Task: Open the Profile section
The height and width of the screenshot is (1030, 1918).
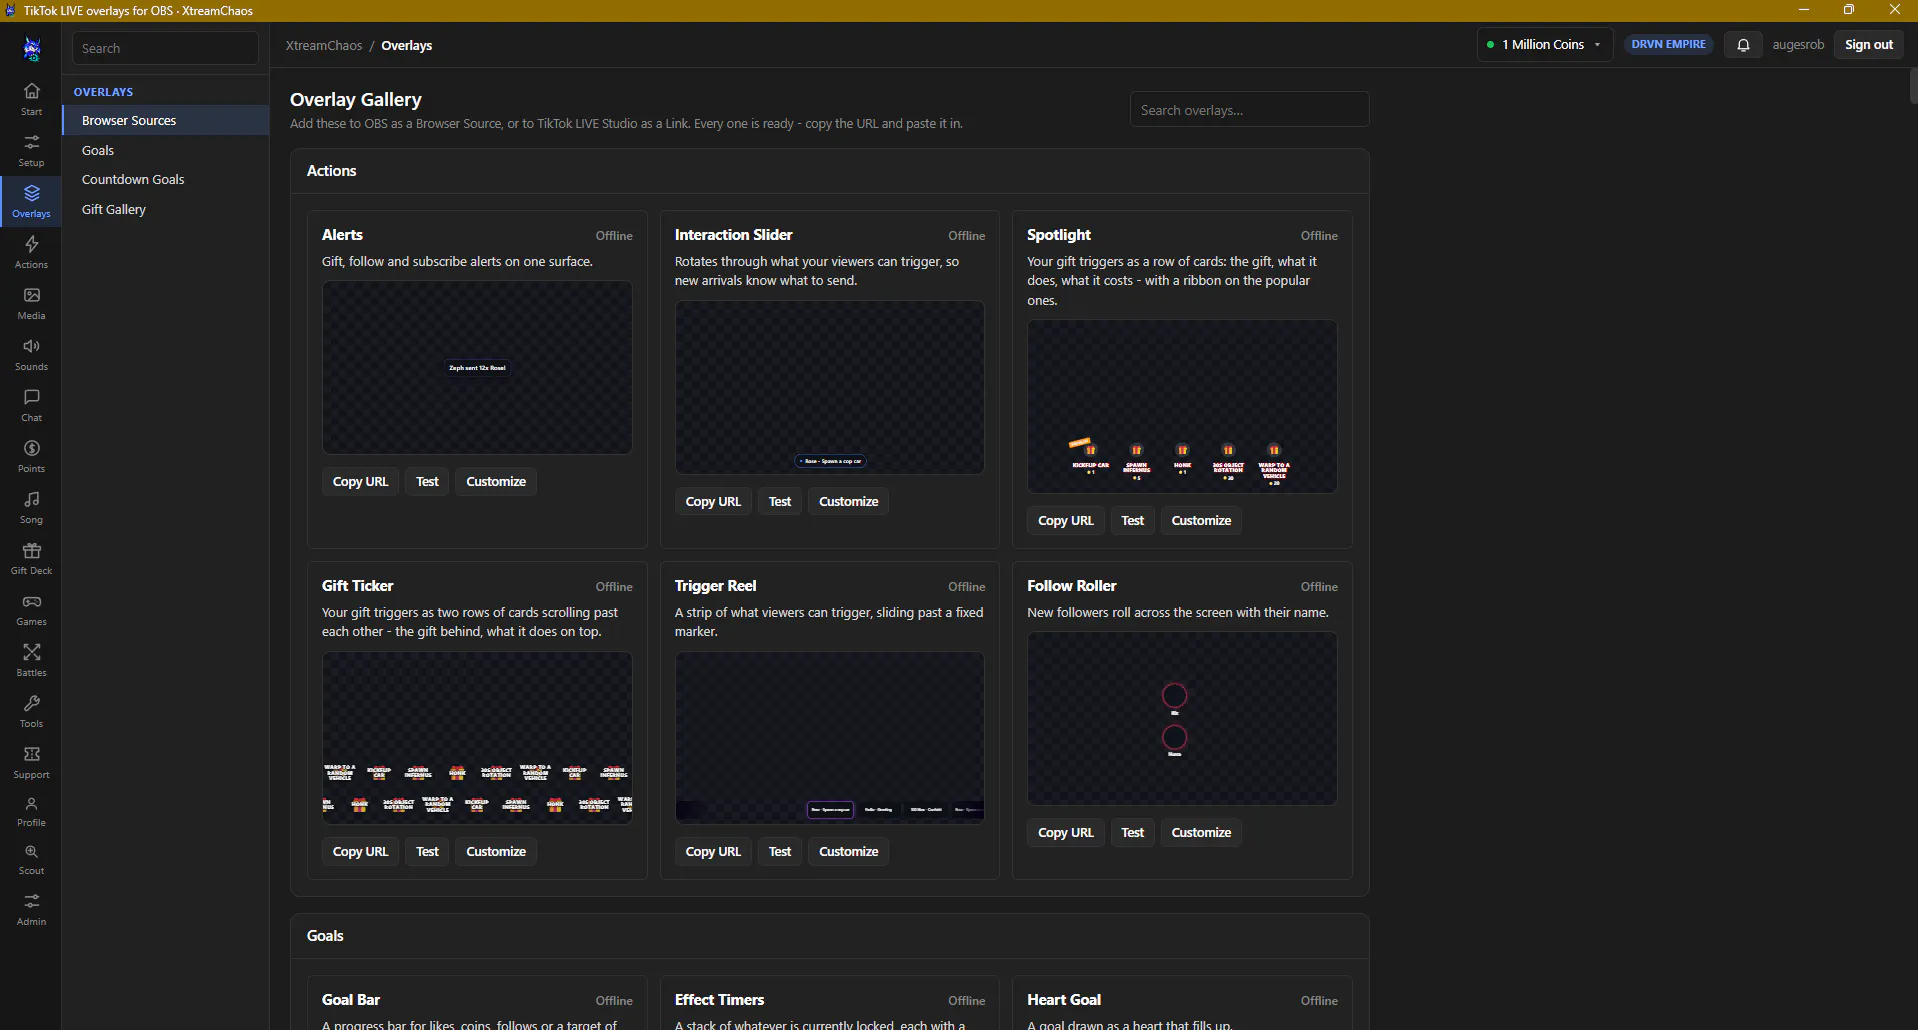Action: 31,811
